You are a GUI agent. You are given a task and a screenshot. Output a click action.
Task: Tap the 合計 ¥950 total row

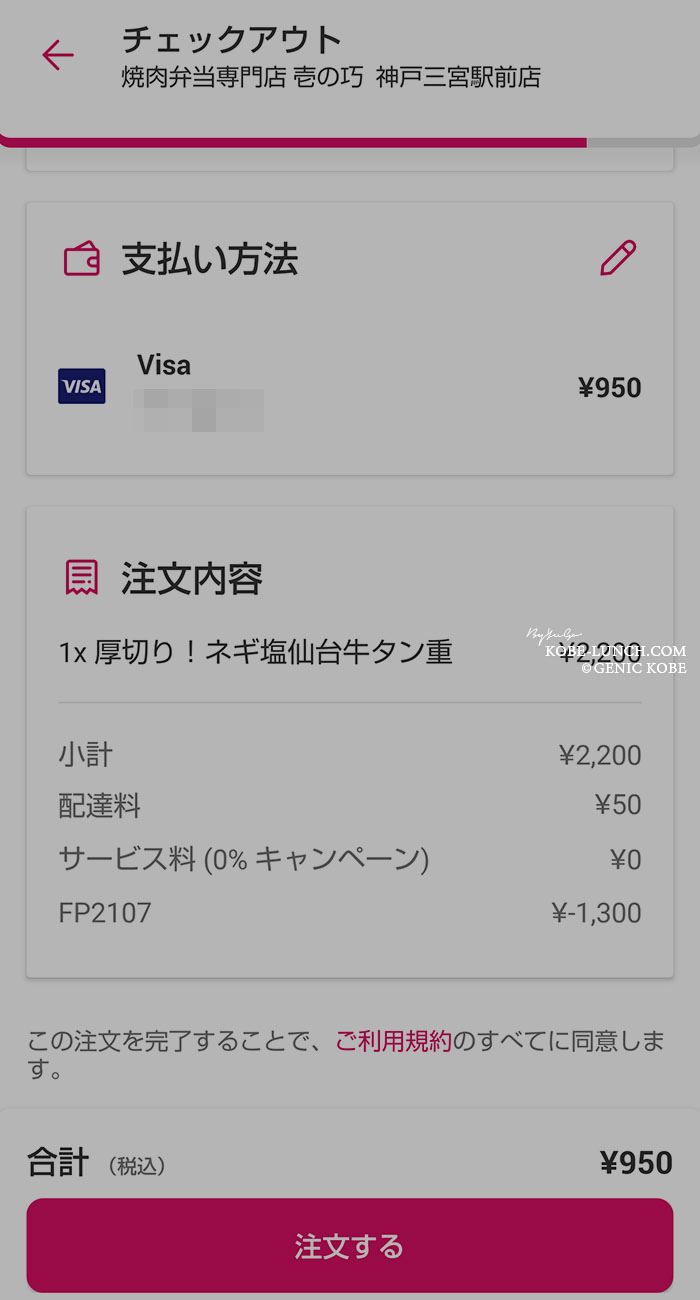pyautogui.click(x=350, y=1161)
